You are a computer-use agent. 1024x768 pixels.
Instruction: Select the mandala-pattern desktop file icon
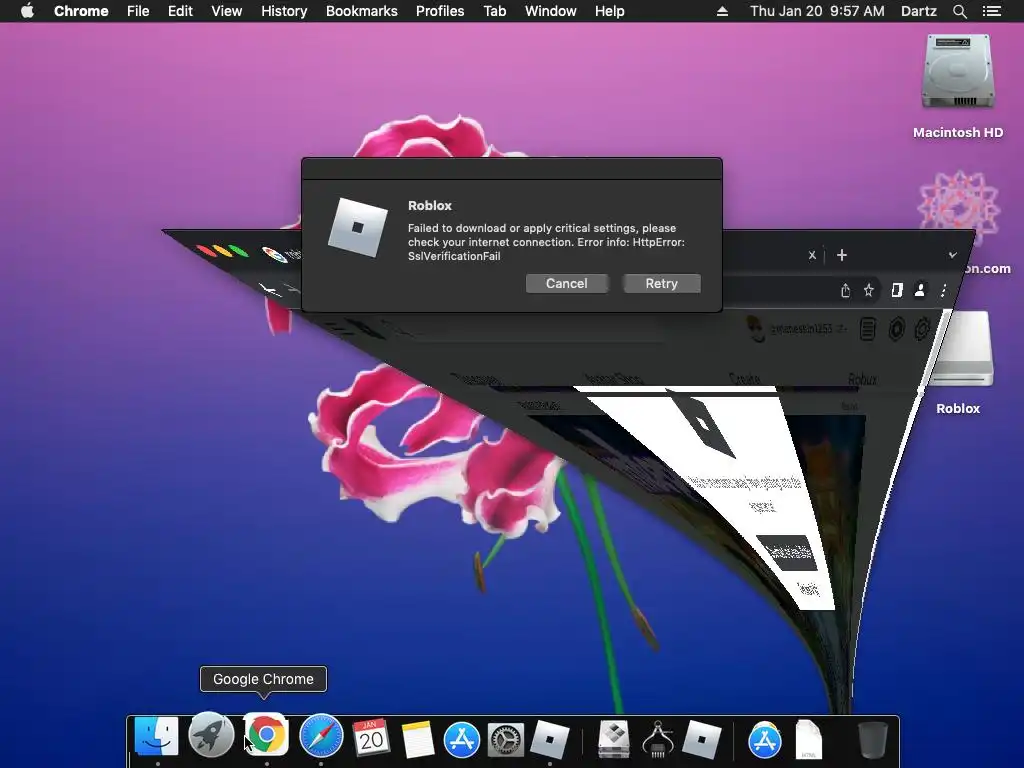[x=958, y=208]
